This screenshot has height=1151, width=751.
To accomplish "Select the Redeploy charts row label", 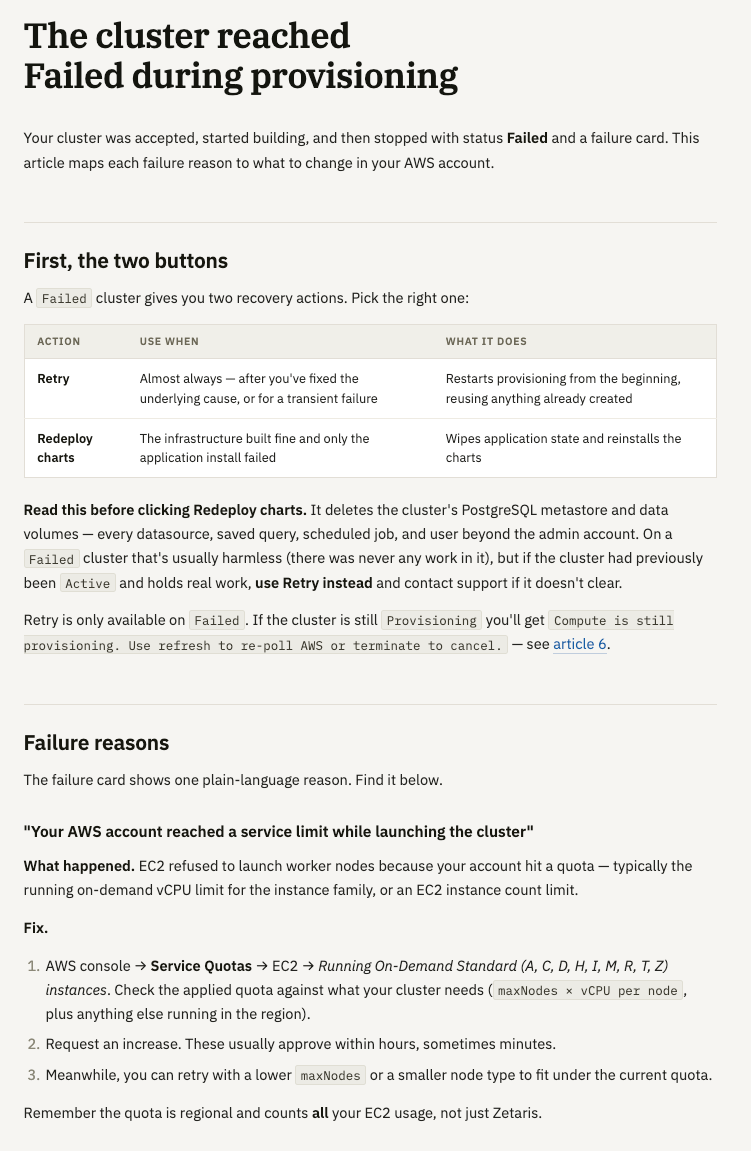I will coord(65,448).
